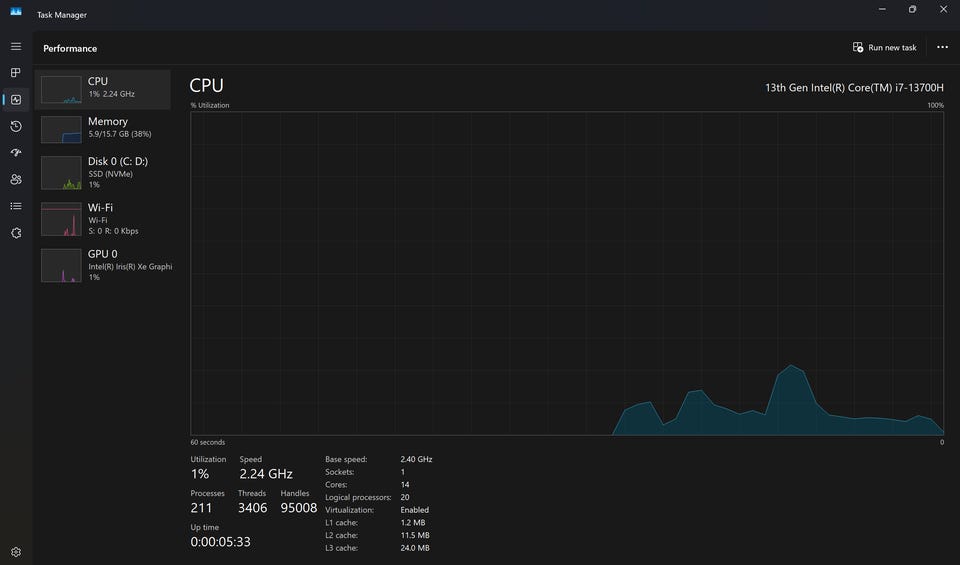The height and width of the screenshot is (565, 960).
Task: Open the hamburger navigation menu
Action: [16, 47]
